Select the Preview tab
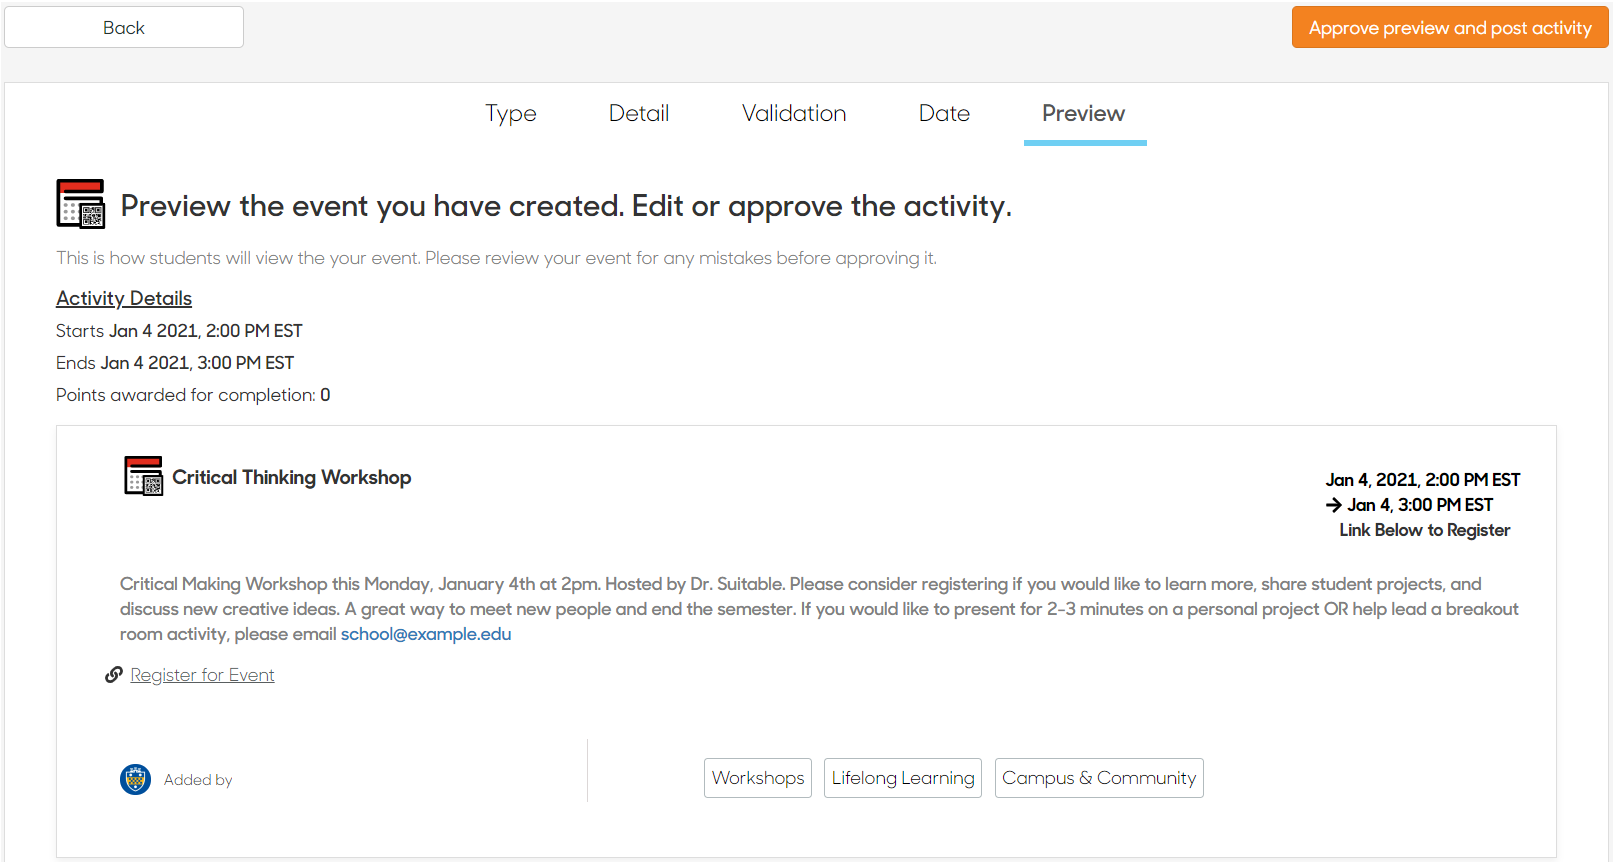Image resolution: width=1614 pixels, height=867 pixels. (x=1084, y=113)
